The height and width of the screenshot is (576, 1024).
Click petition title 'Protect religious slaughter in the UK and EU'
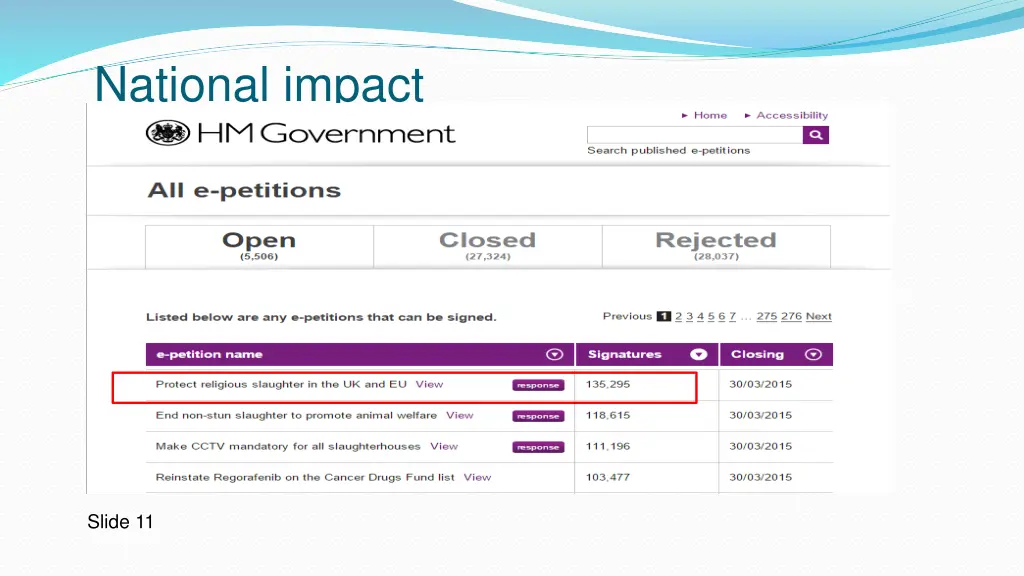(x=281, y=384)
